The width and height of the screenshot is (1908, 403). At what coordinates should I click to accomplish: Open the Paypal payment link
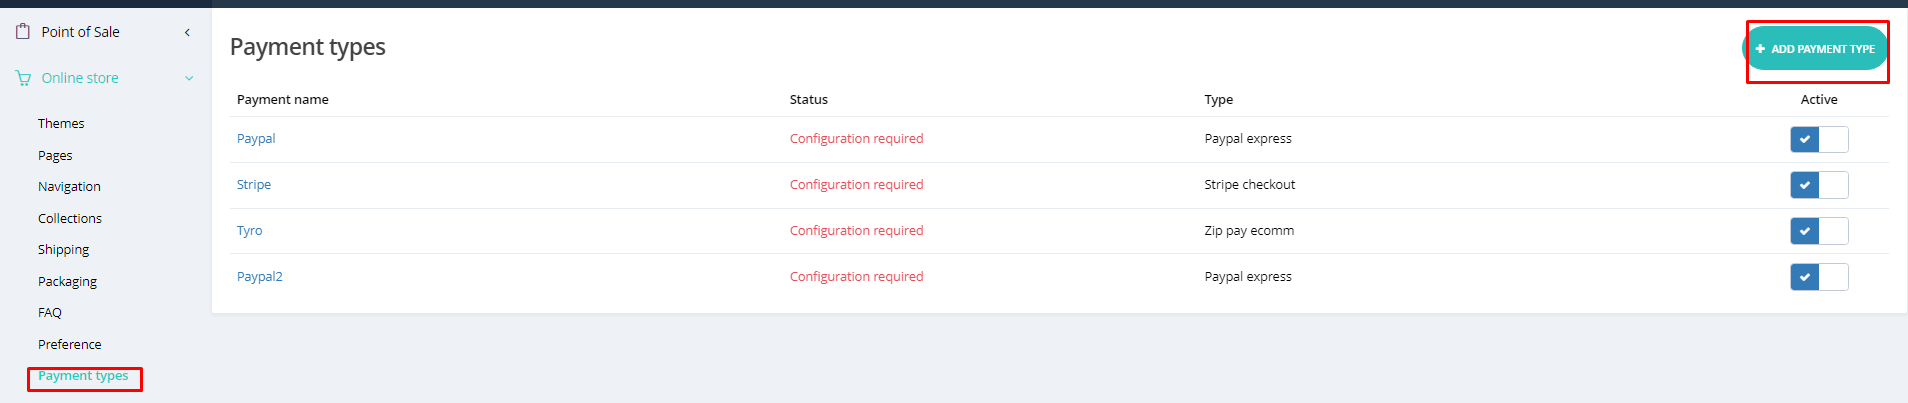click(x=256, y=139)
